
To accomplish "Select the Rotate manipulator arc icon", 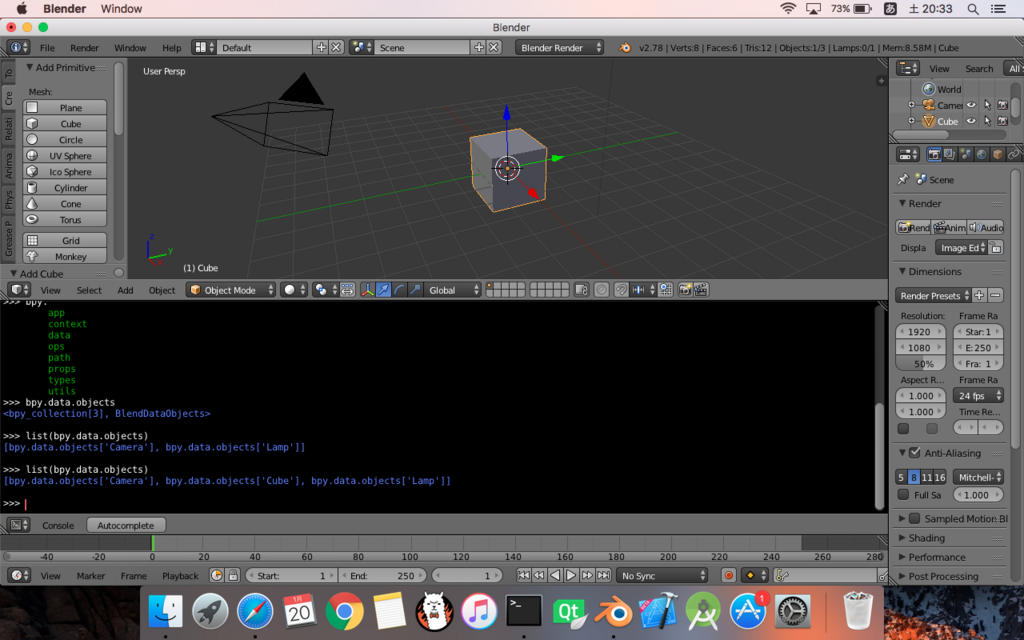I will (399, 290).
